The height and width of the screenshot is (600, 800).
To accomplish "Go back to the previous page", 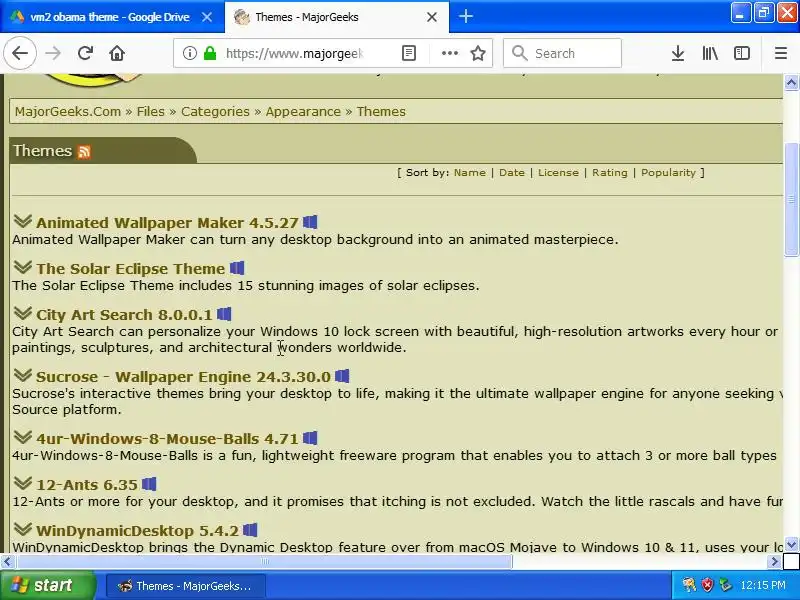I will [x=20, y=53].
